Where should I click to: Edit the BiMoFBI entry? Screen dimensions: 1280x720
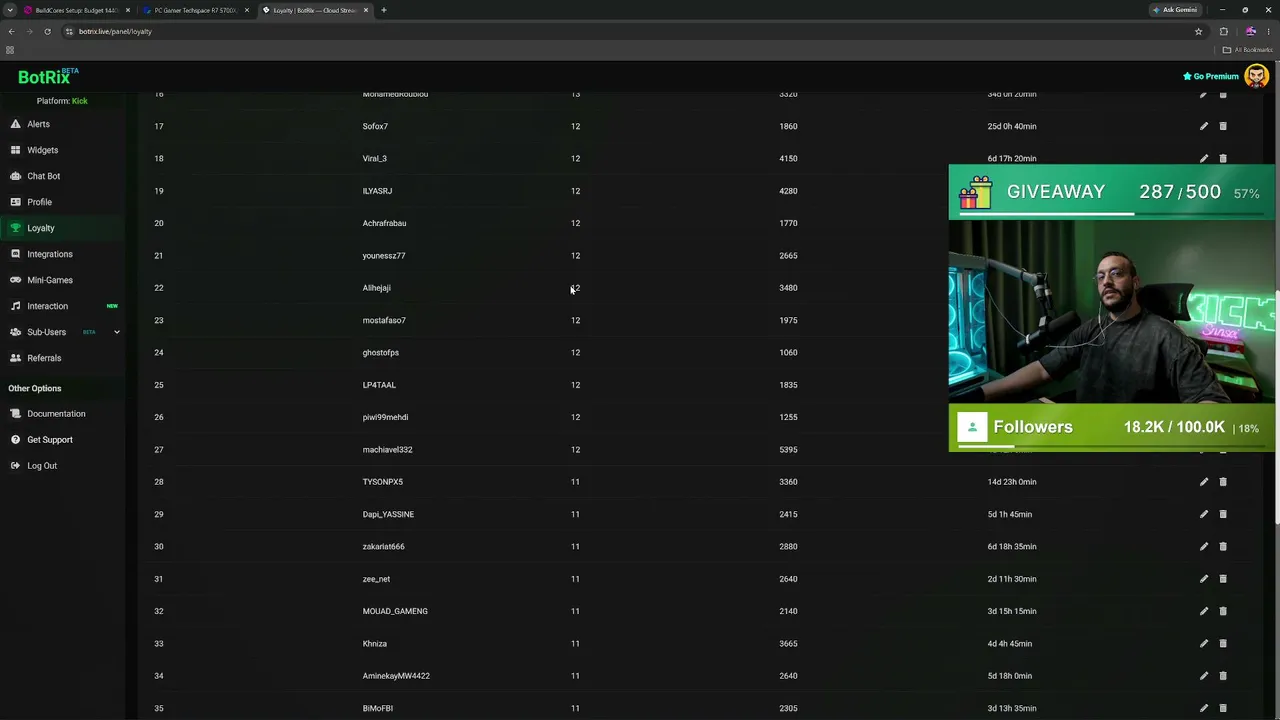tap(1204, 708)
